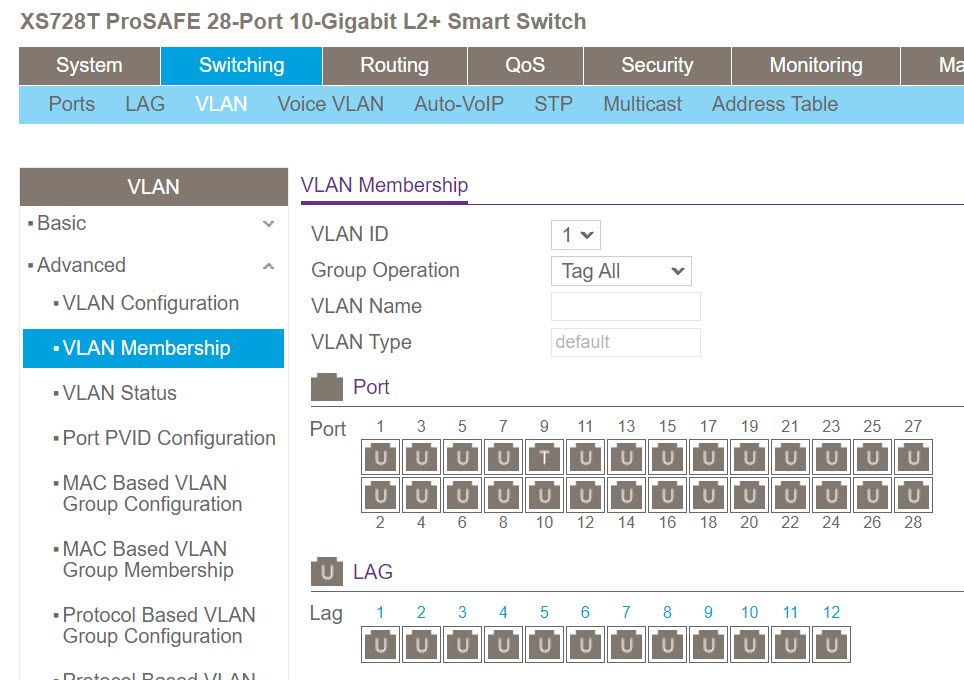964x680 pixels.
Task: Toggle membership of port 20 icon
Action: coord(749,495)
